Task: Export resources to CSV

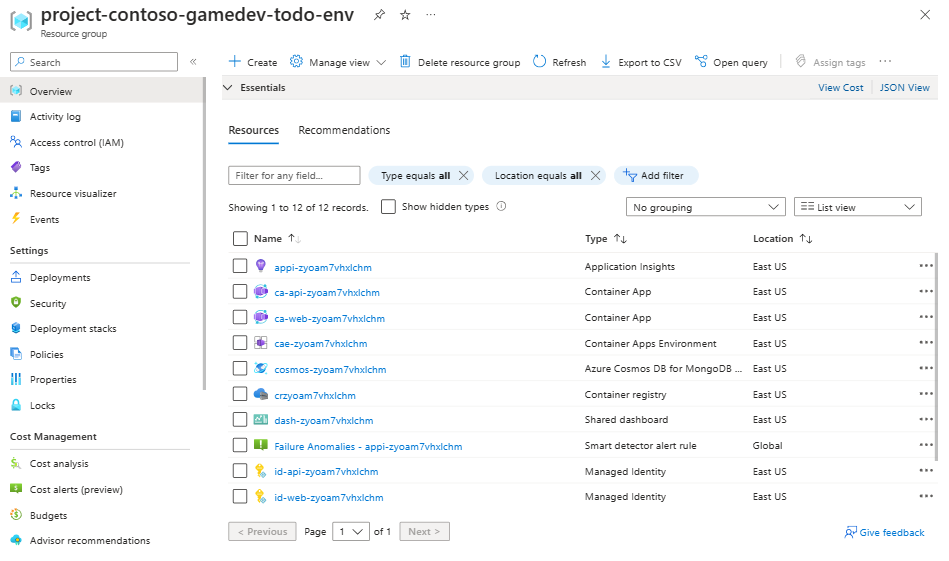Action: (x=640, y=62)
